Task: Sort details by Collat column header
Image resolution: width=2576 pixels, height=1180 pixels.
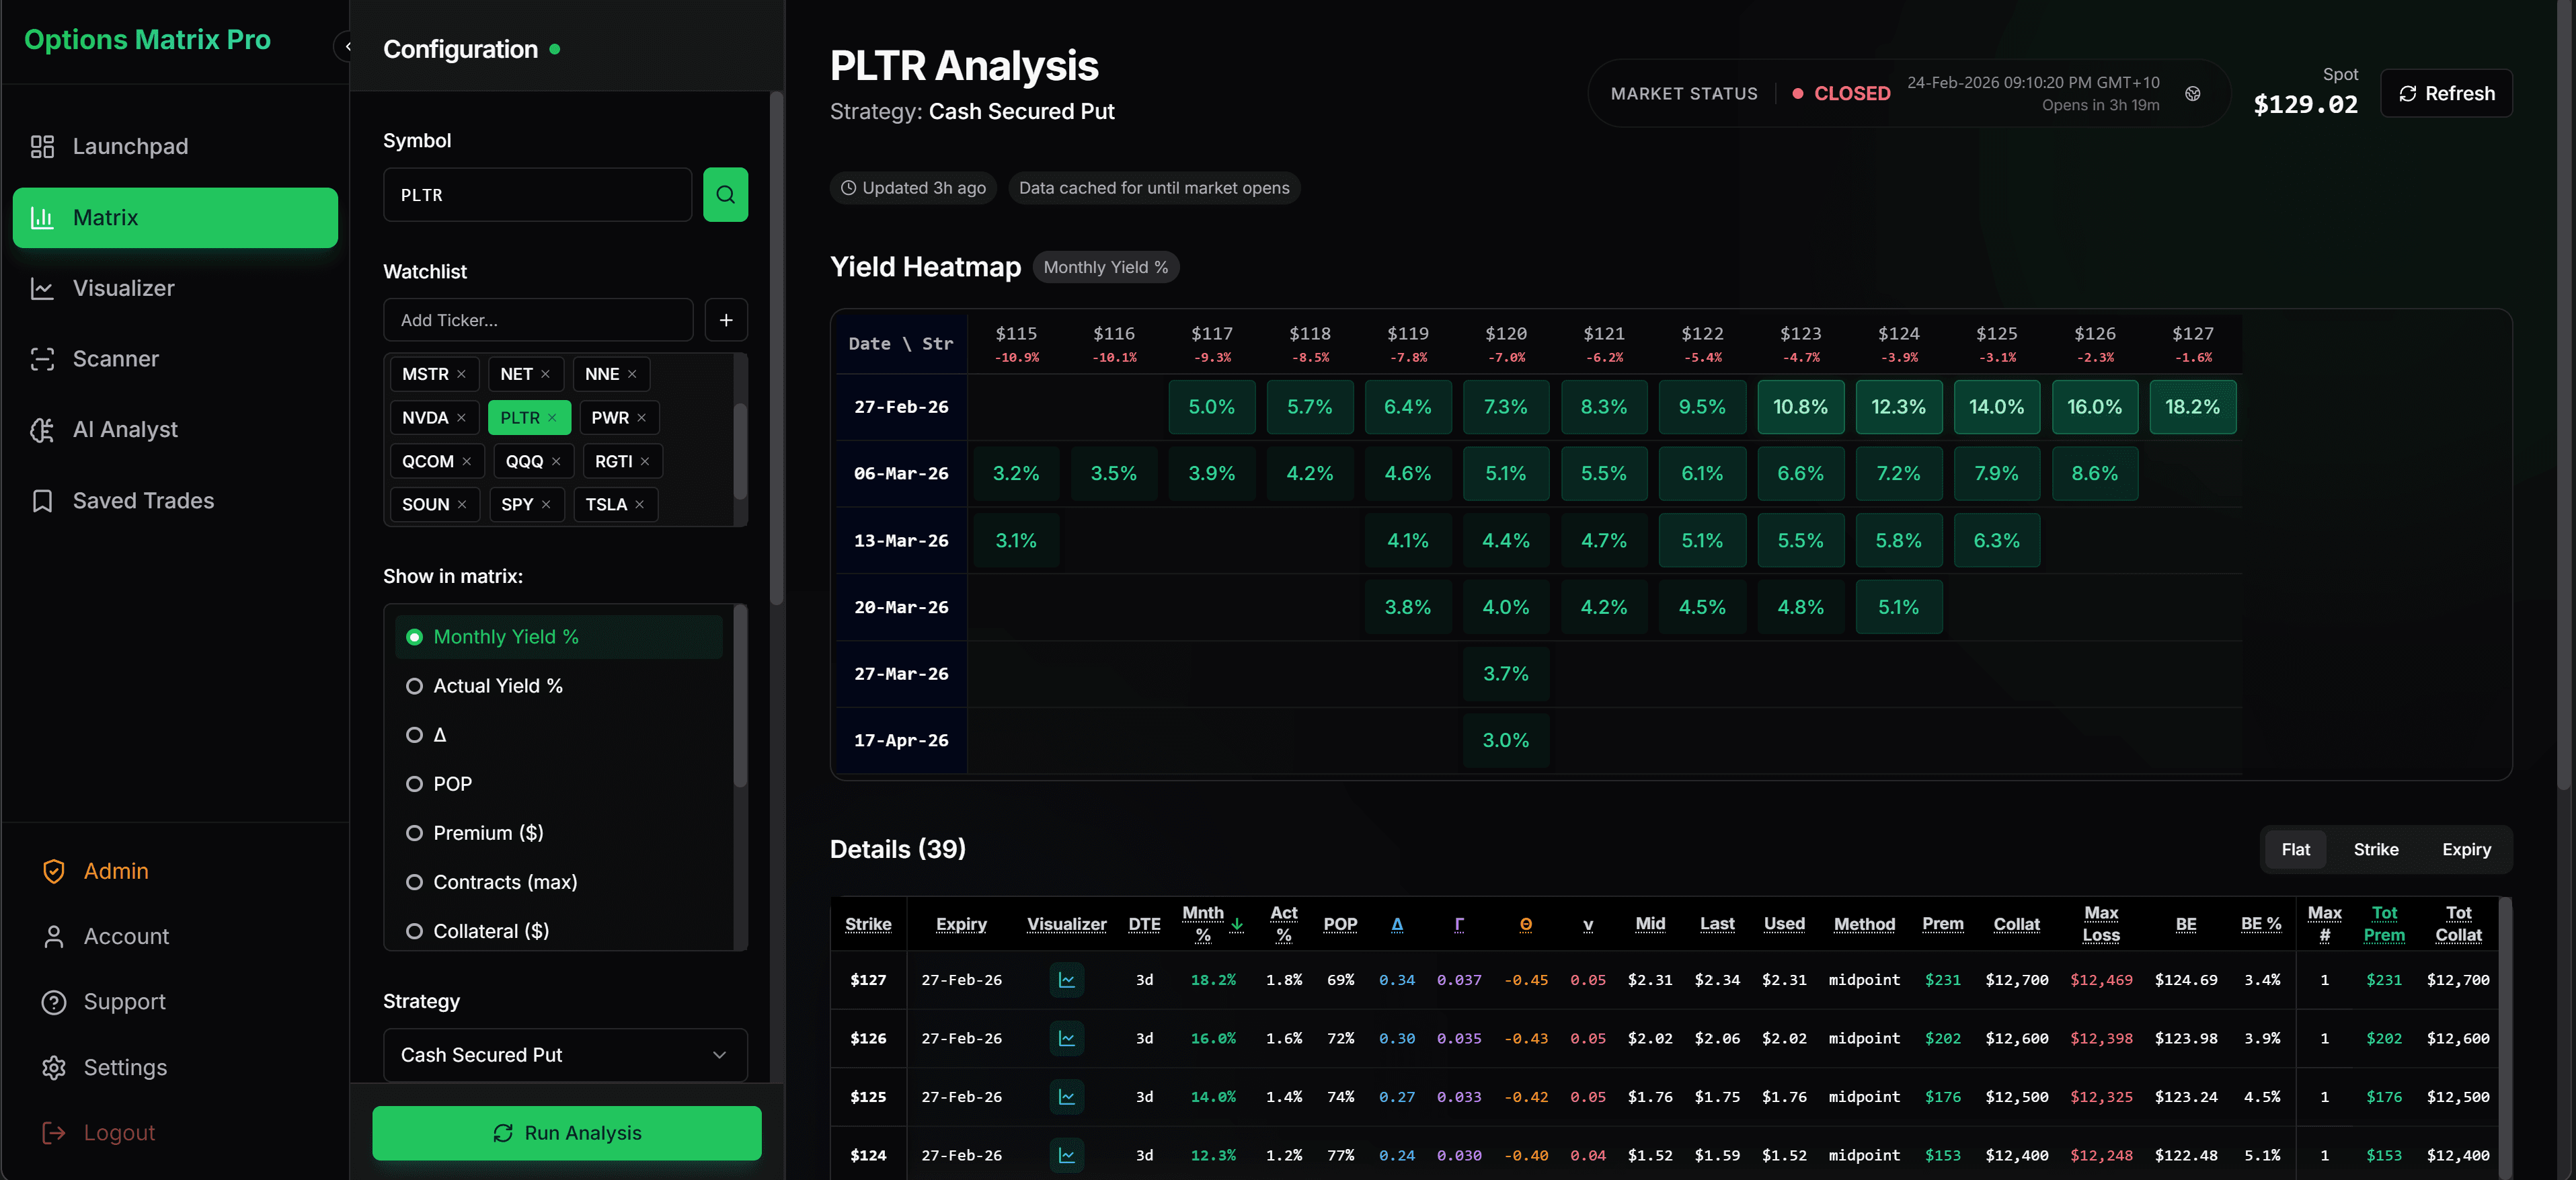Action: 2016,924
